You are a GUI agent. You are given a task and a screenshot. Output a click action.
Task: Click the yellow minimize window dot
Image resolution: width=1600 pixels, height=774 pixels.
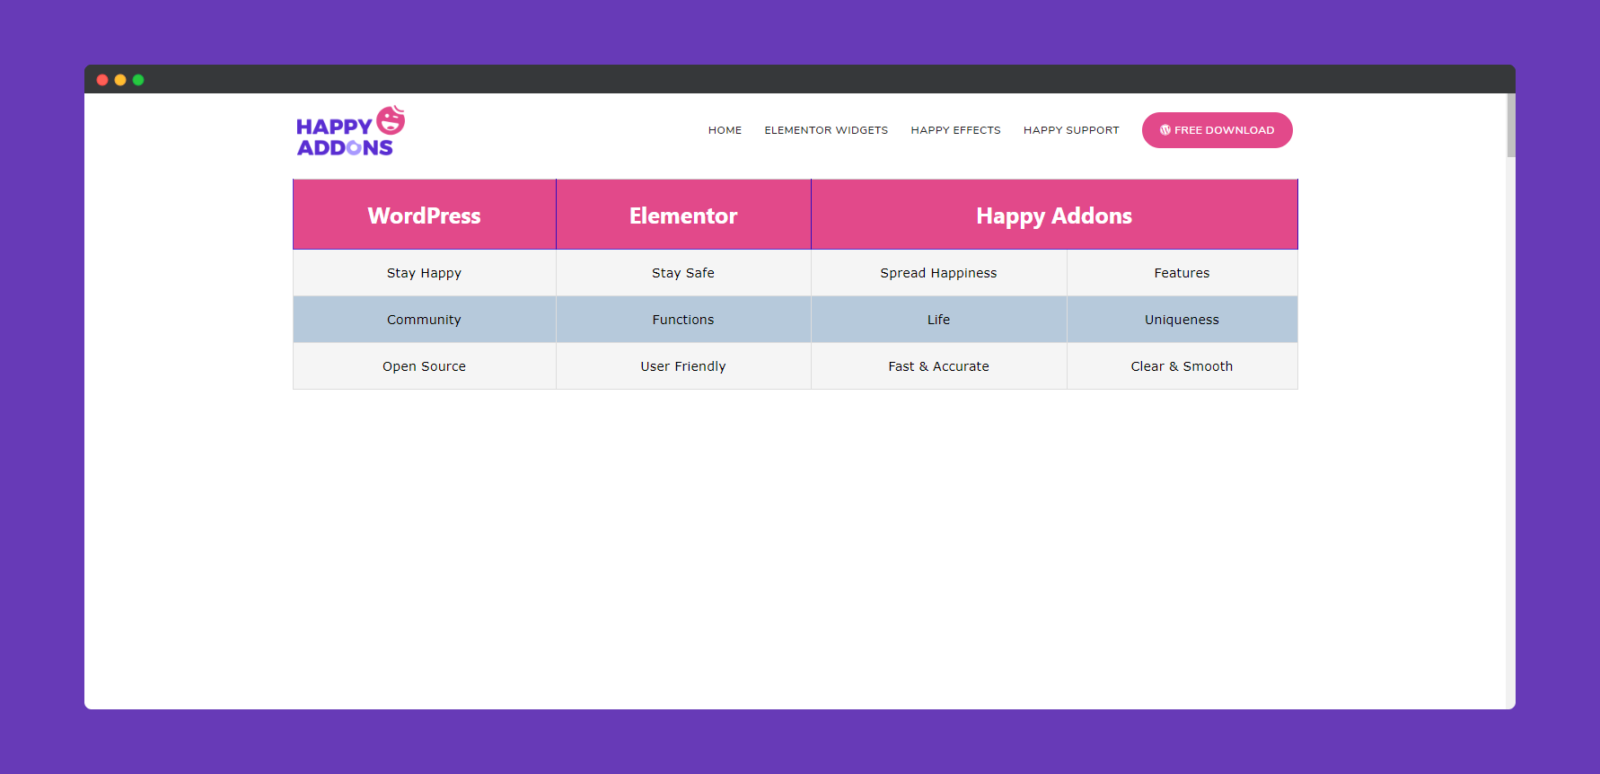[120, 80]
